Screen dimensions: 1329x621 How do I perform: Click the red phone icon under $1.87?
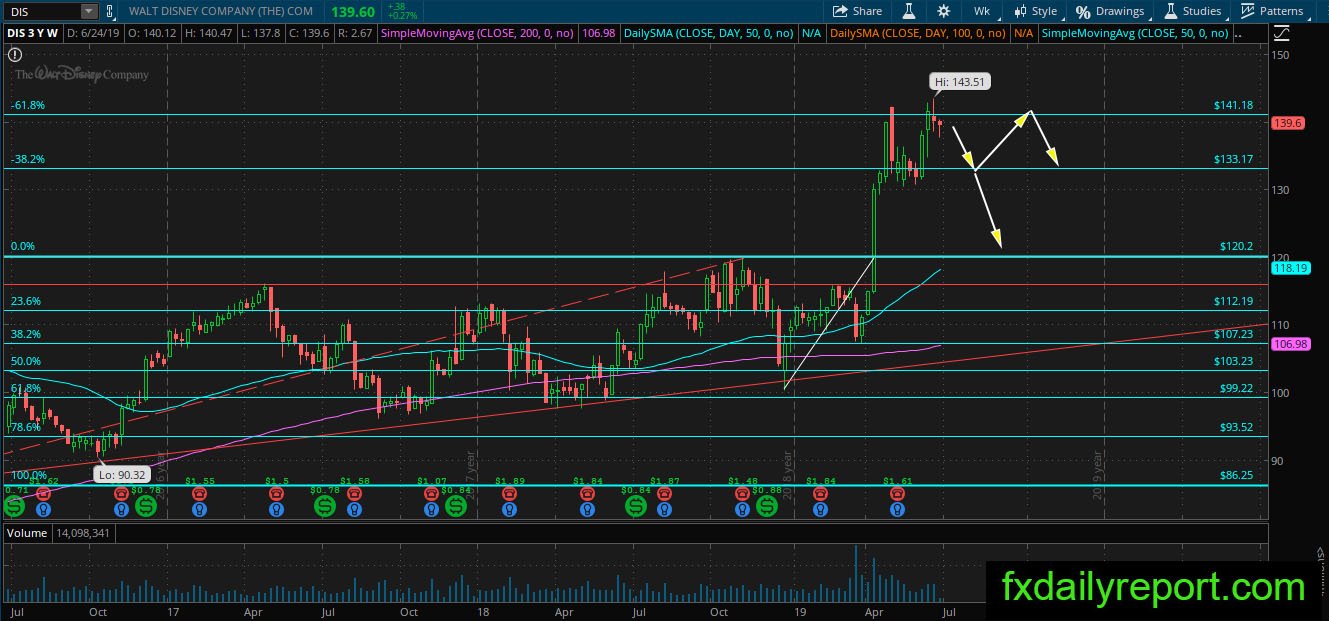tap(665, 493)
